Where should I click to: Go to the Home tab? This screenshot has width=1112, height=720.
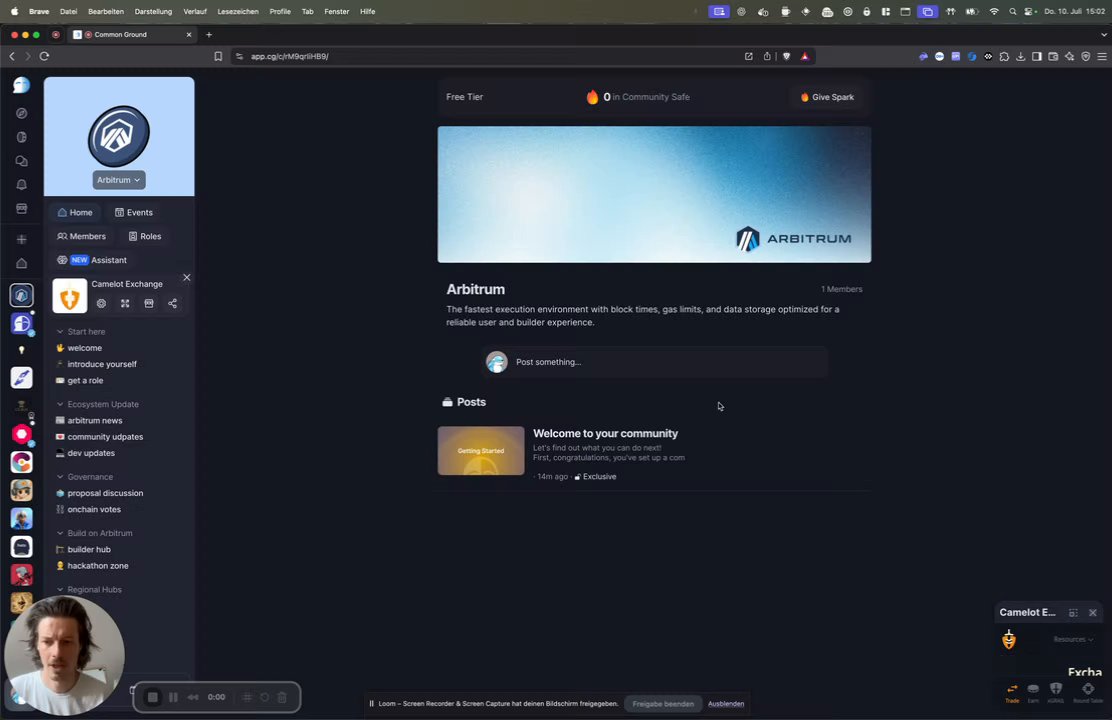[x=75, y=213]
